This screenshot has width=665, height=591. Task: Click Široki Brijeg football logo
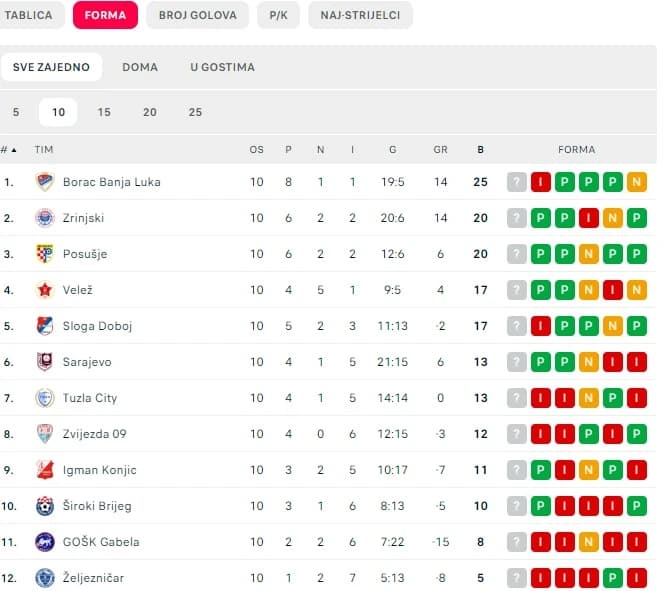pyautogui.click(x=45, y=506)
